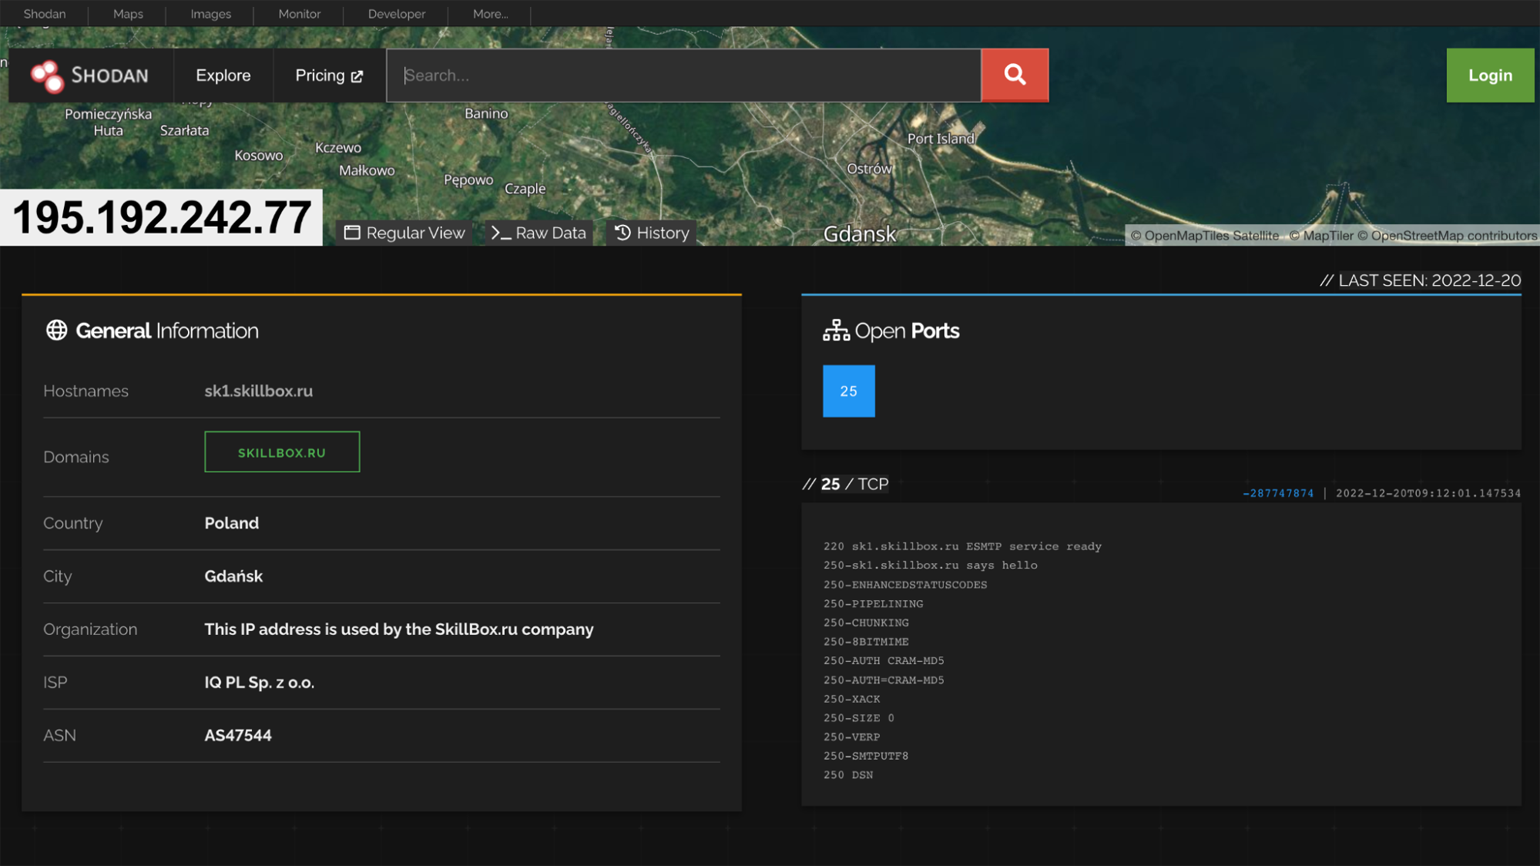Click banner line '250-PIPELINING'
Image resolution: width=1540 pixels, height=866 pixels.
coord(873,603)
